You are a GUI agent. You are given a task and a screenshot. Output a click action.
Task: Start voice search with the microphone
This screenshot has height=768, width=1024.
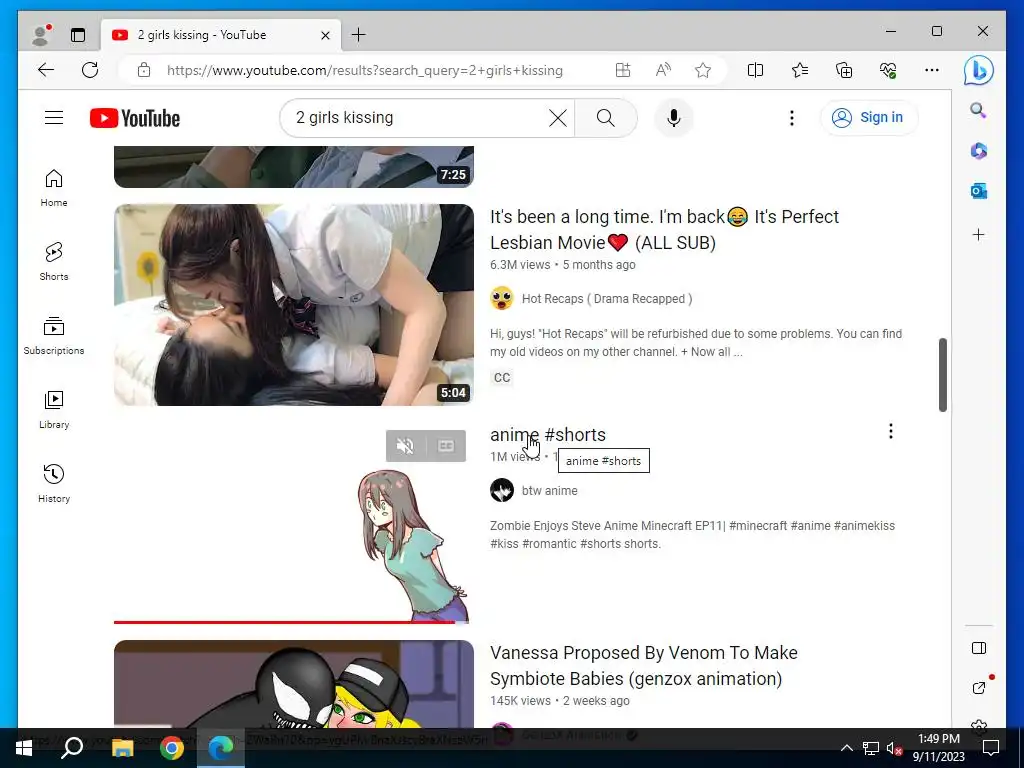673,118
